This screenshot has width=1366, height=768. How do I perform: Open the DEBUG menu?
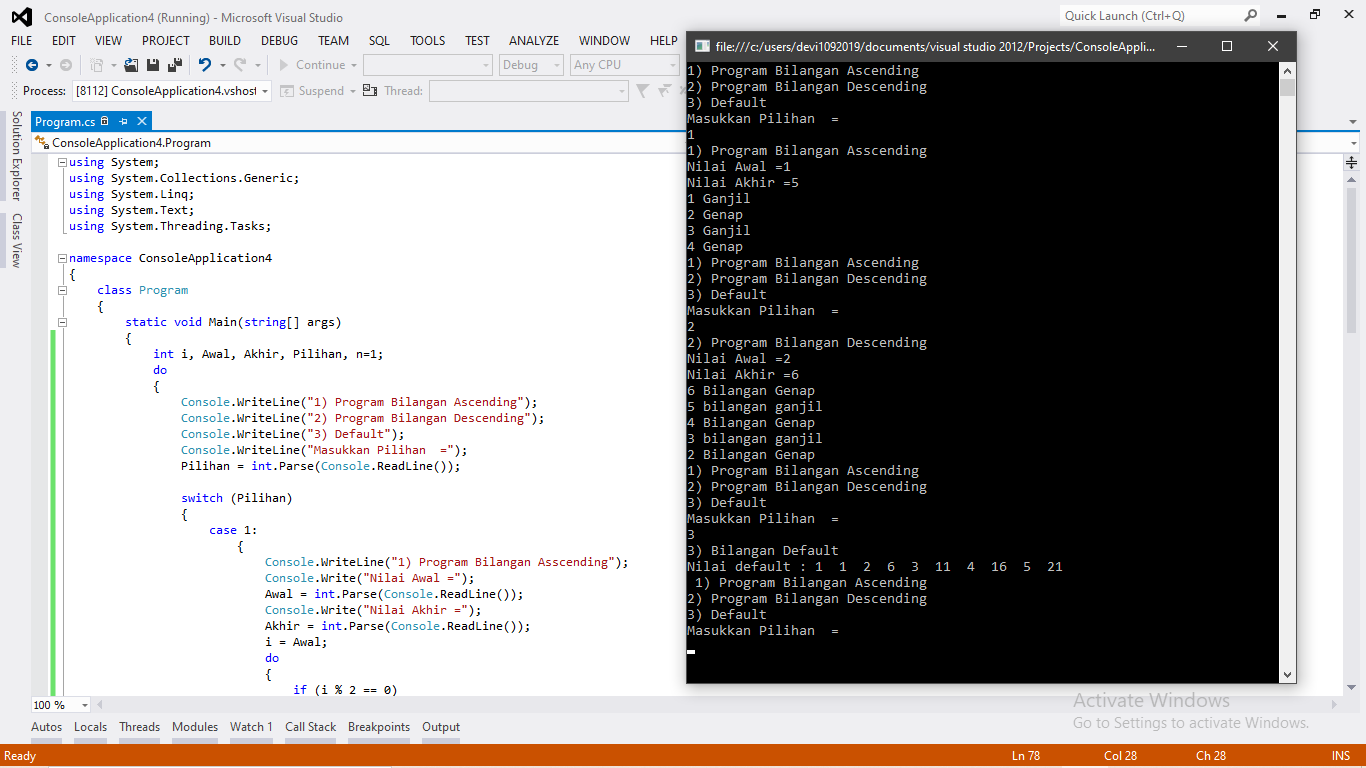point(280,41)
